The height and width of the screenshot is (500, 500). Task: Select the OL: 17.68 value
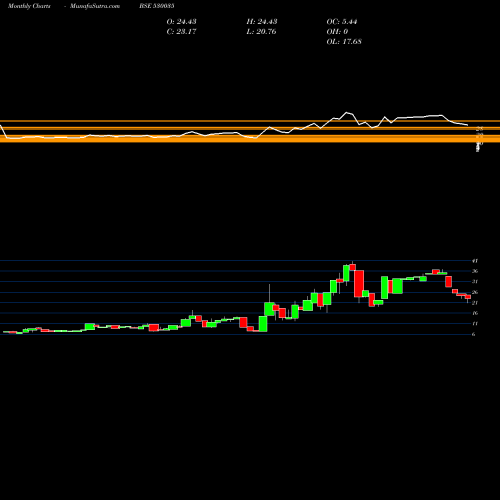pos(344,42)
